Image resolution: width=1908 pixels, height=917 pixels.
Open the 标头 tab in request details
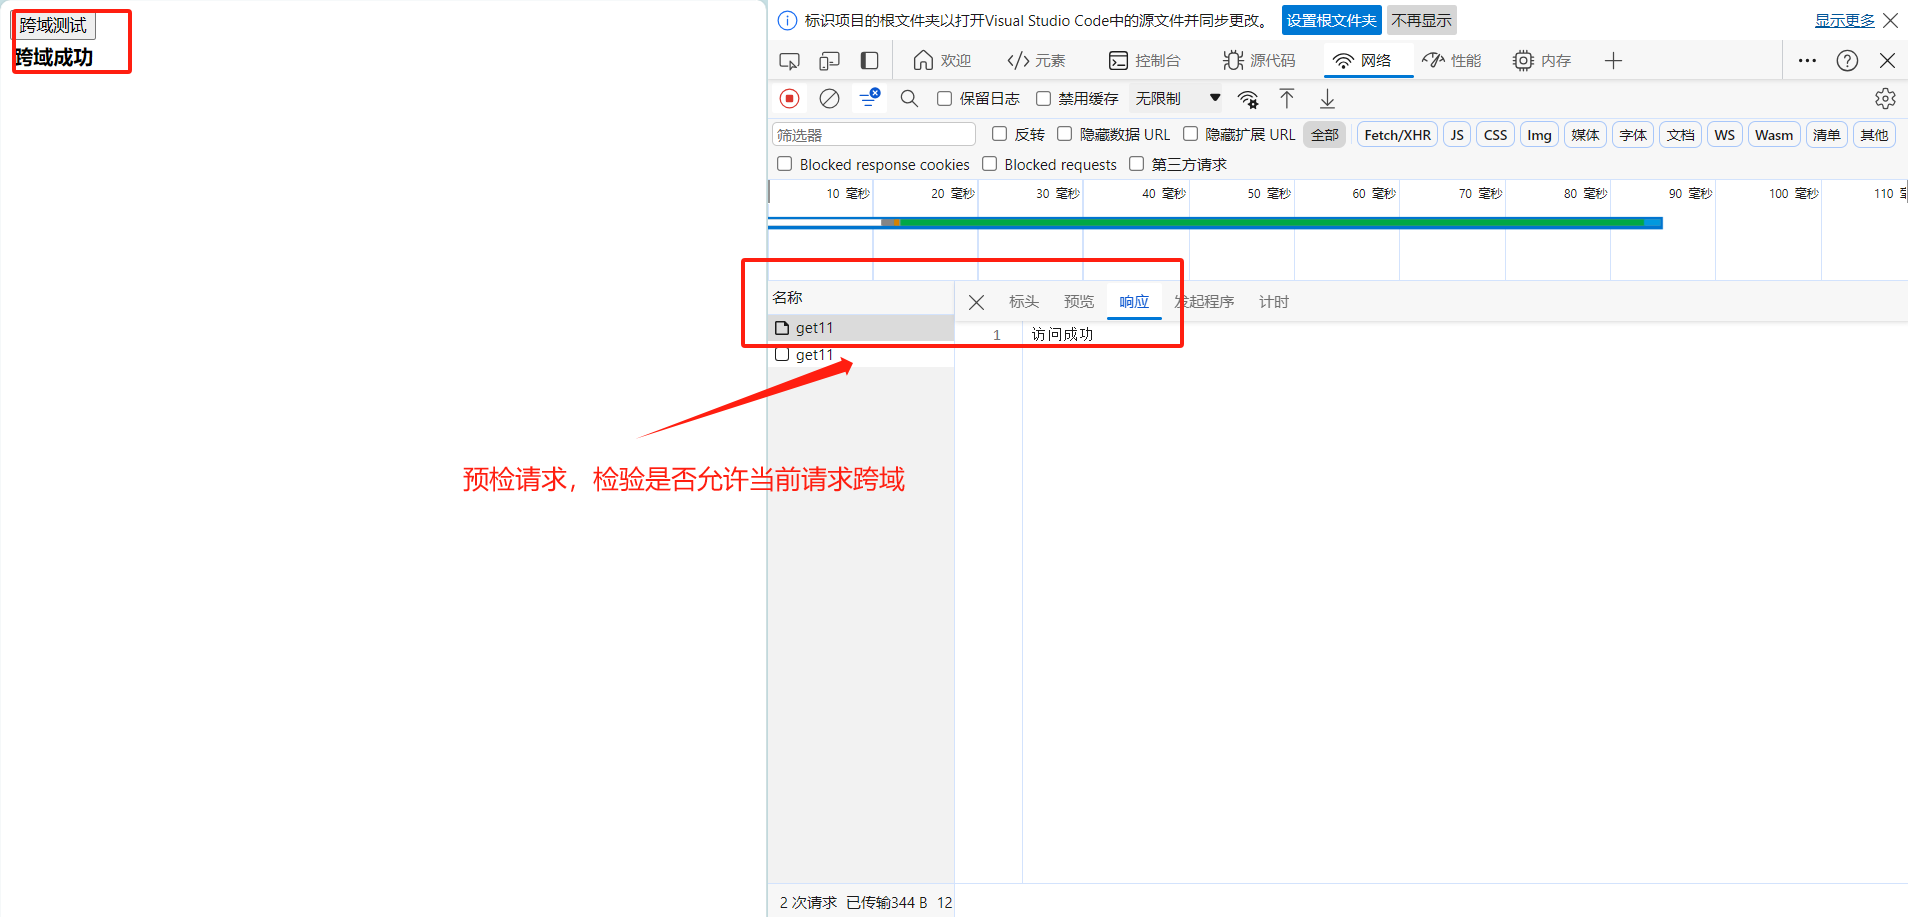coord(1023,302)
